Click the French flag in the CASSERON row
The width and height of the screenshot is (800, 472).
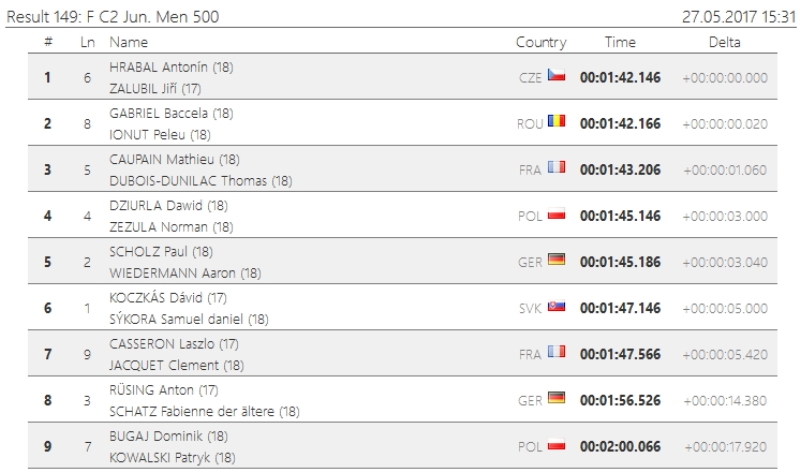pyautogui.click(x=556, y=353)
